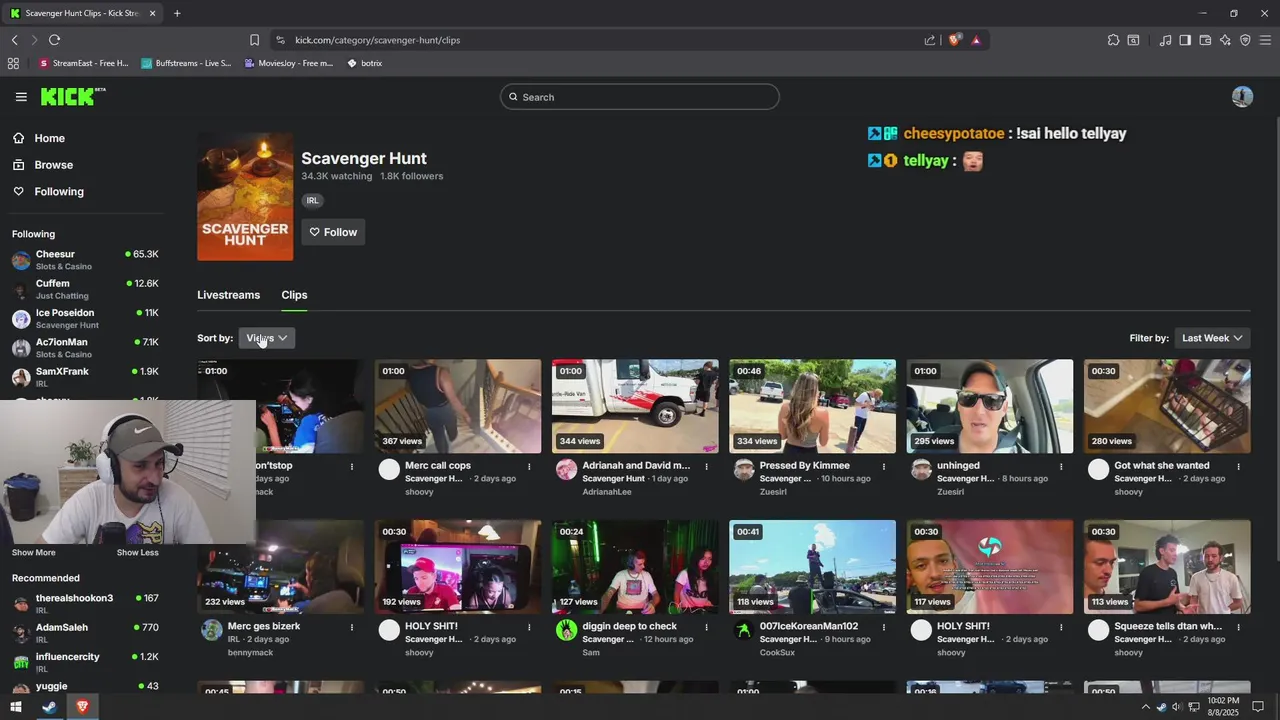
Task: Open options for unhinged clip
Action: click(x=1061, y=466)
